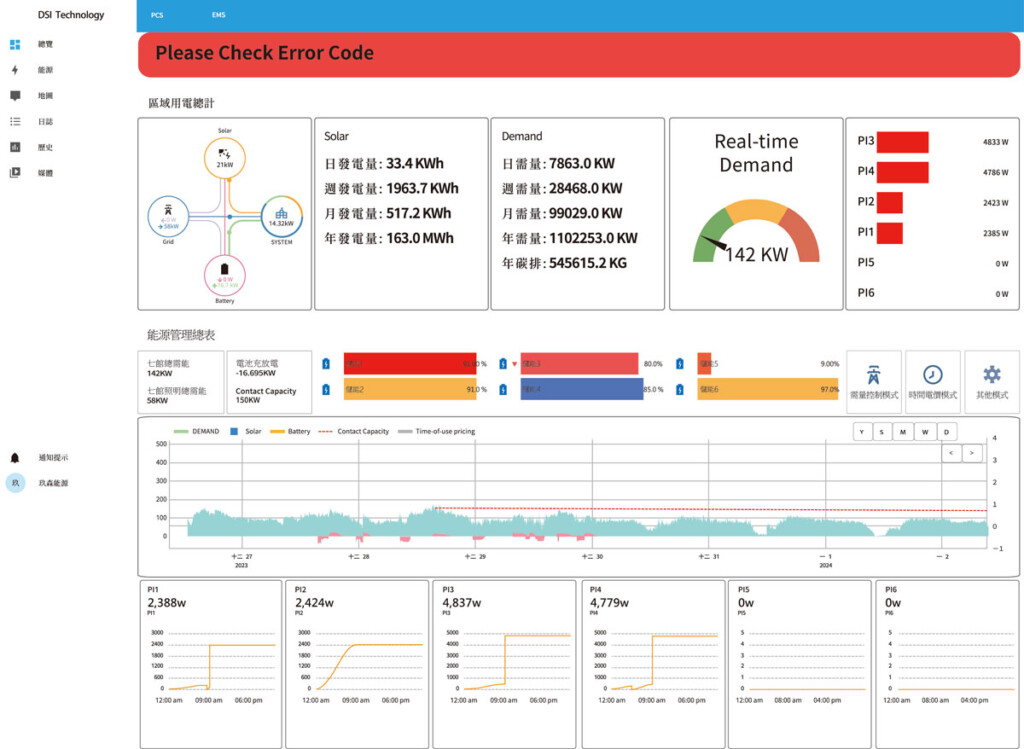Screen dimensions: 1024x749
Task: Go to next chart period arrow
Action: click(x=971, y=454)
